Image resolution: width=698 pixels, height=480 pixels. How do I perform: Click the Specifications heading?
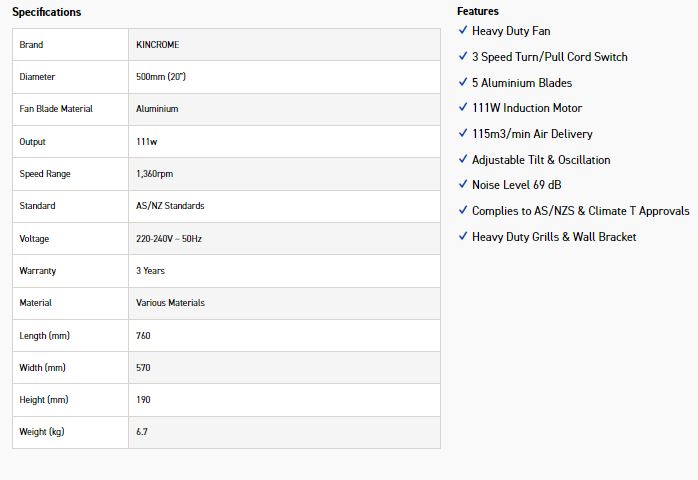tap(47, 12)
